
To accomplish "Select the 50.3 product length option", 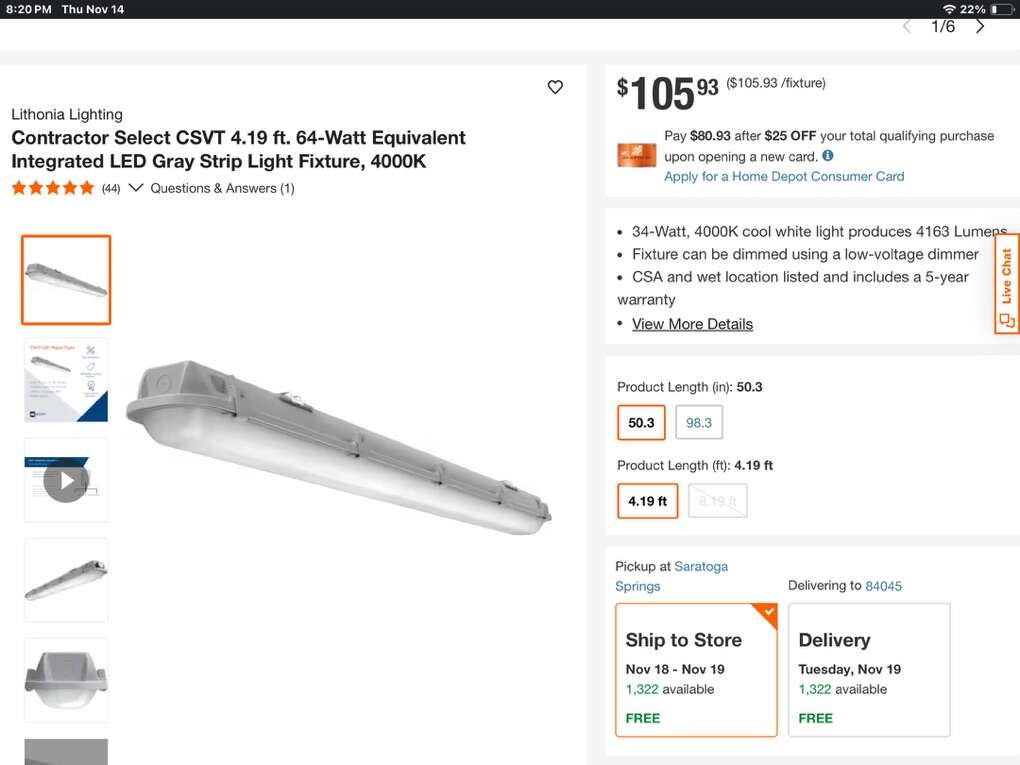I will [x=641, y=422].
